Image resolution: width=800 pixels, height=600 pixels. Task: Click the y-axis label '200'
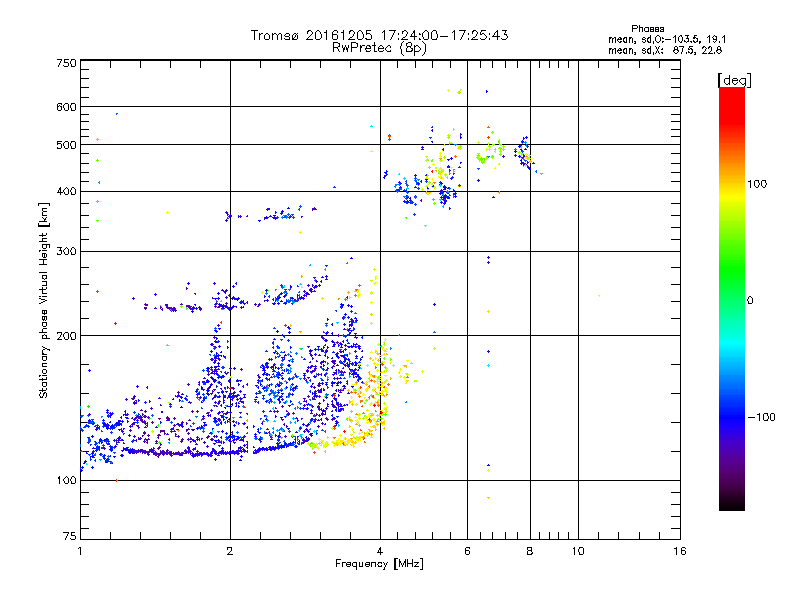(67, 336)
